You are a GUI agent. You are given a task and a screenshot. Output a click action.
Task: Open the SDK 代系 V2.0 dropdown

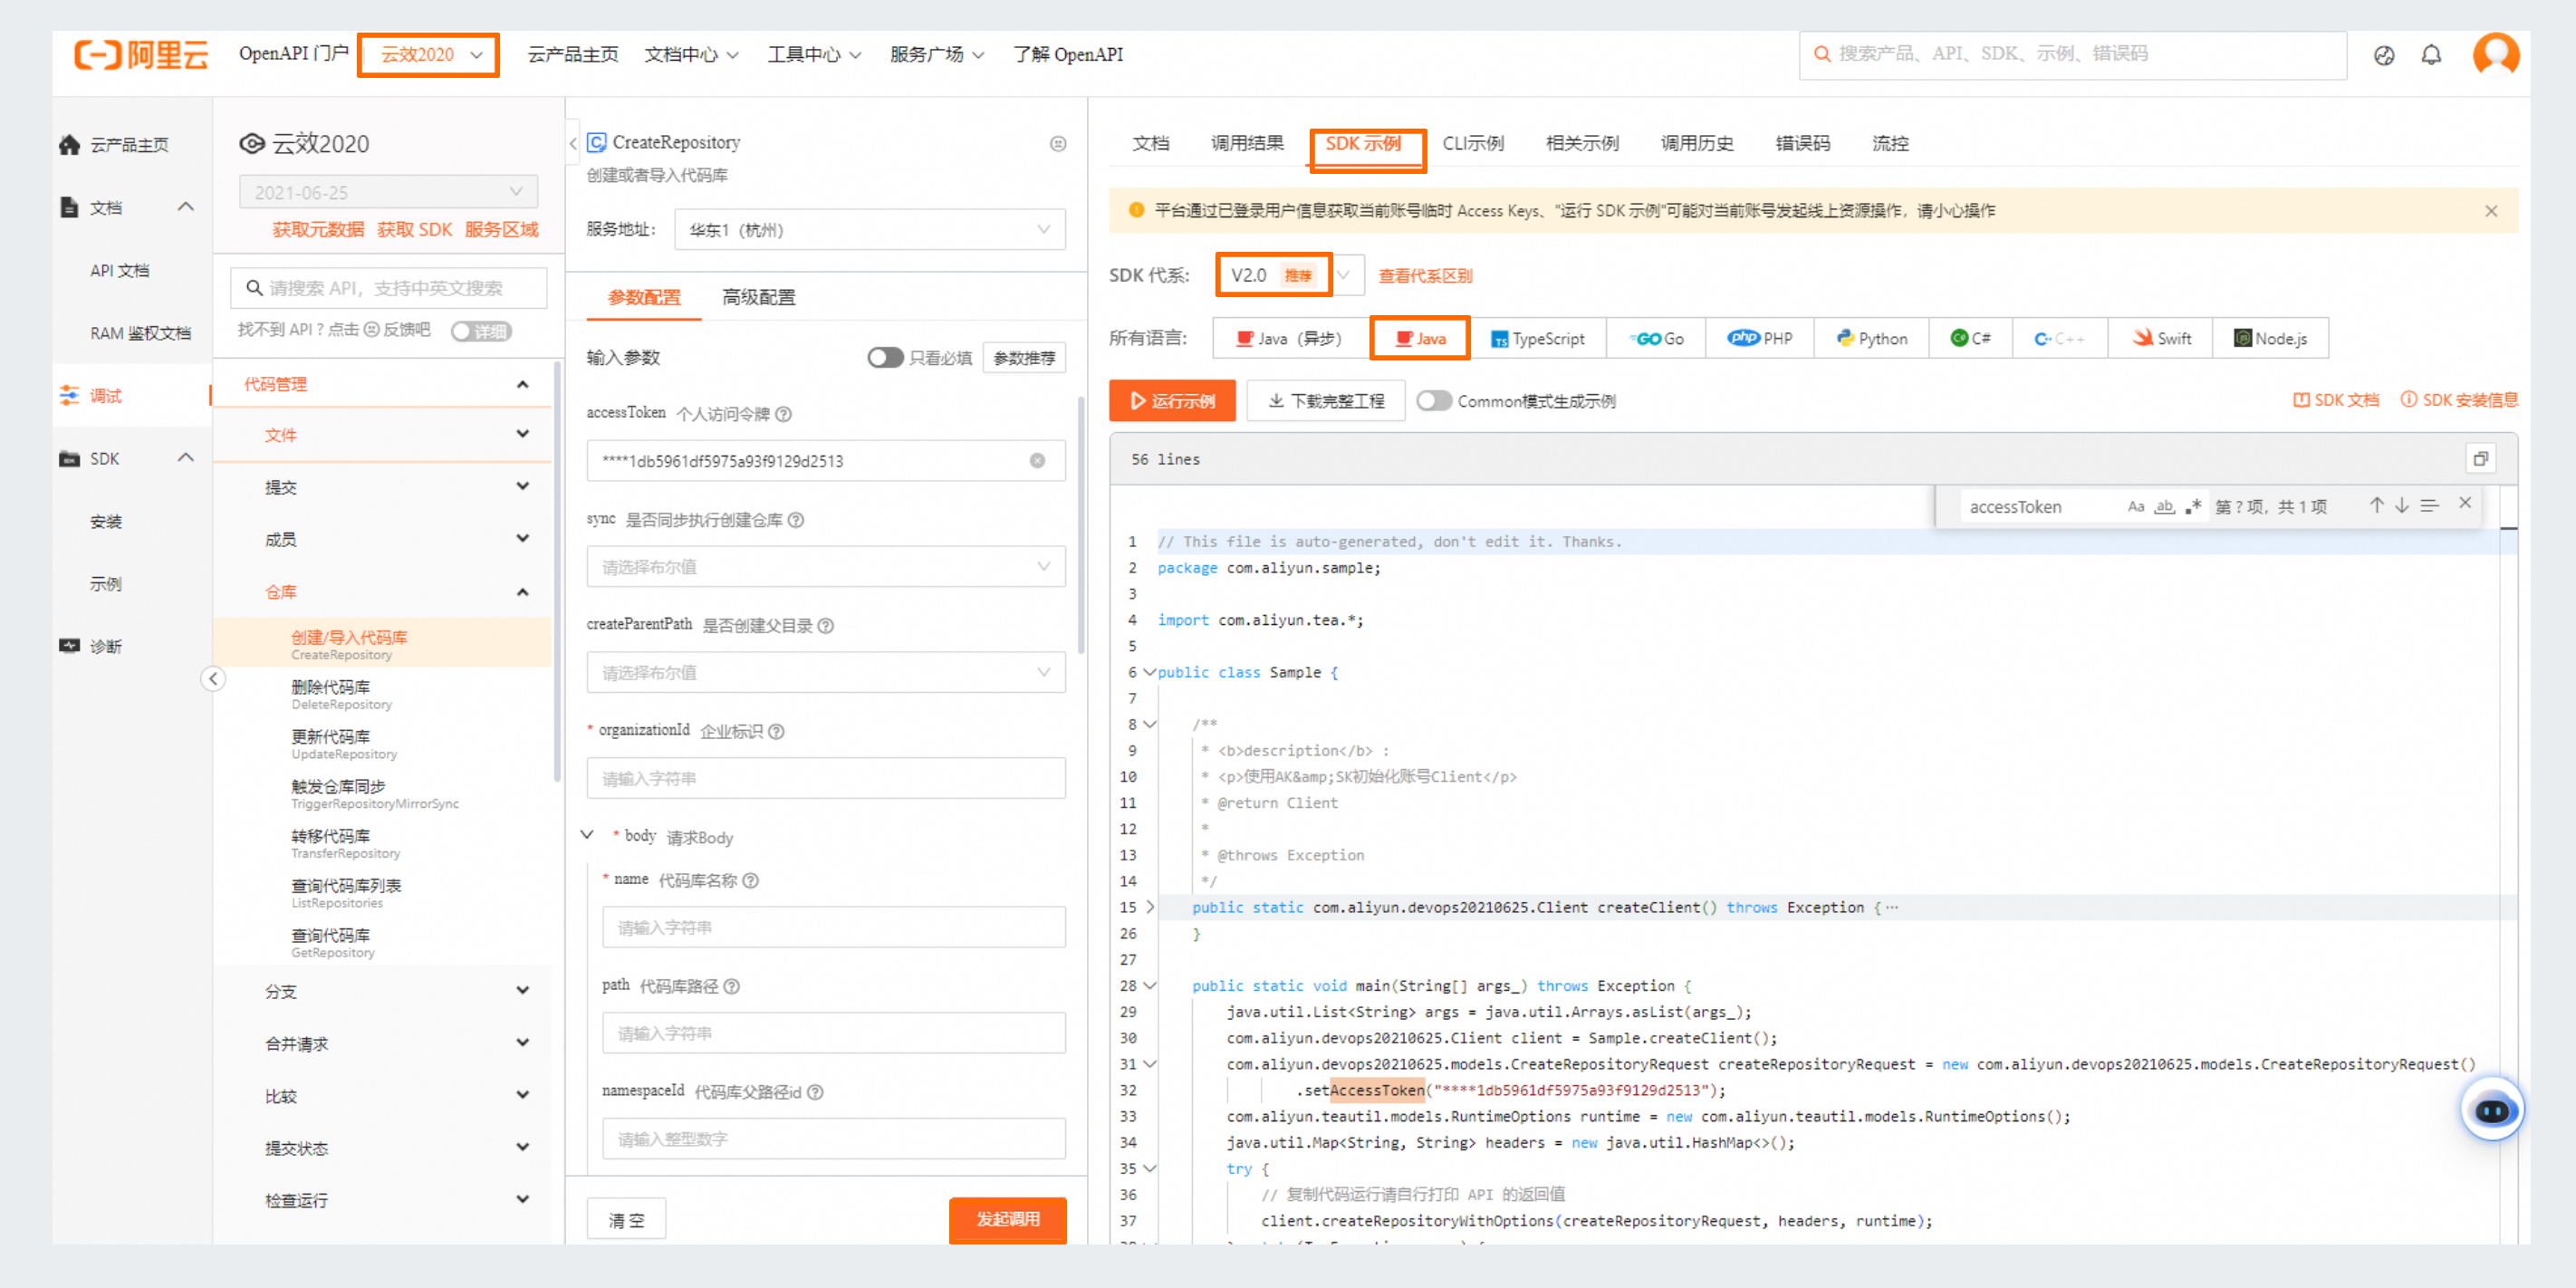point(1290,275)
